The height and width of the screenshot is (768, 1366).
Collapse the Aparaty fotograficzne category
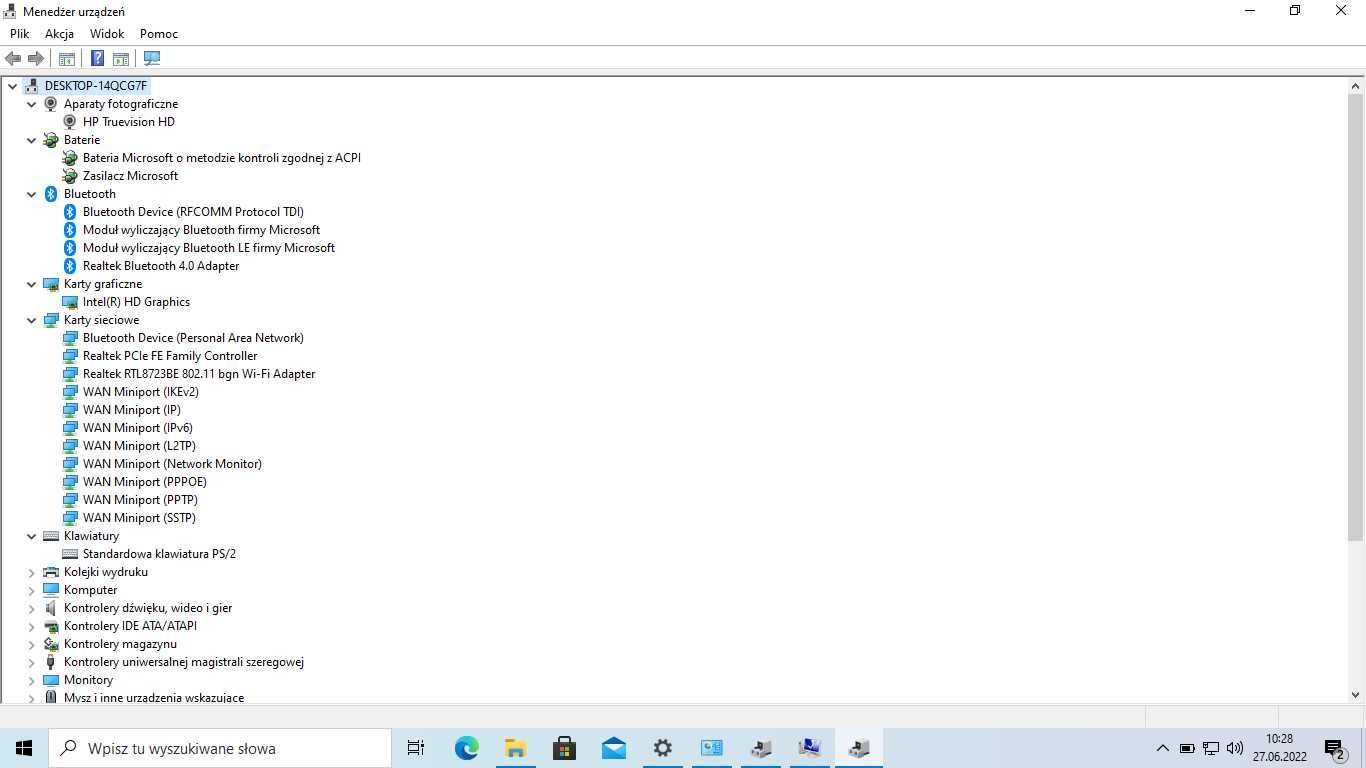pos(32,104)
